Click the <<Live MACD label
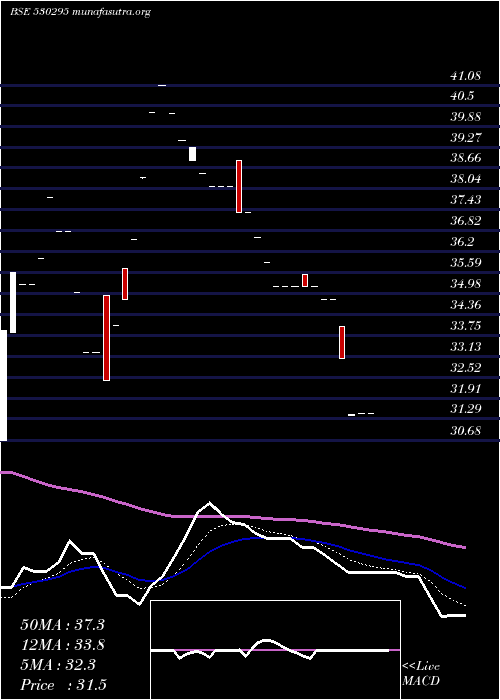The width and height of the screenshot is (500, 700). [421, 674]
